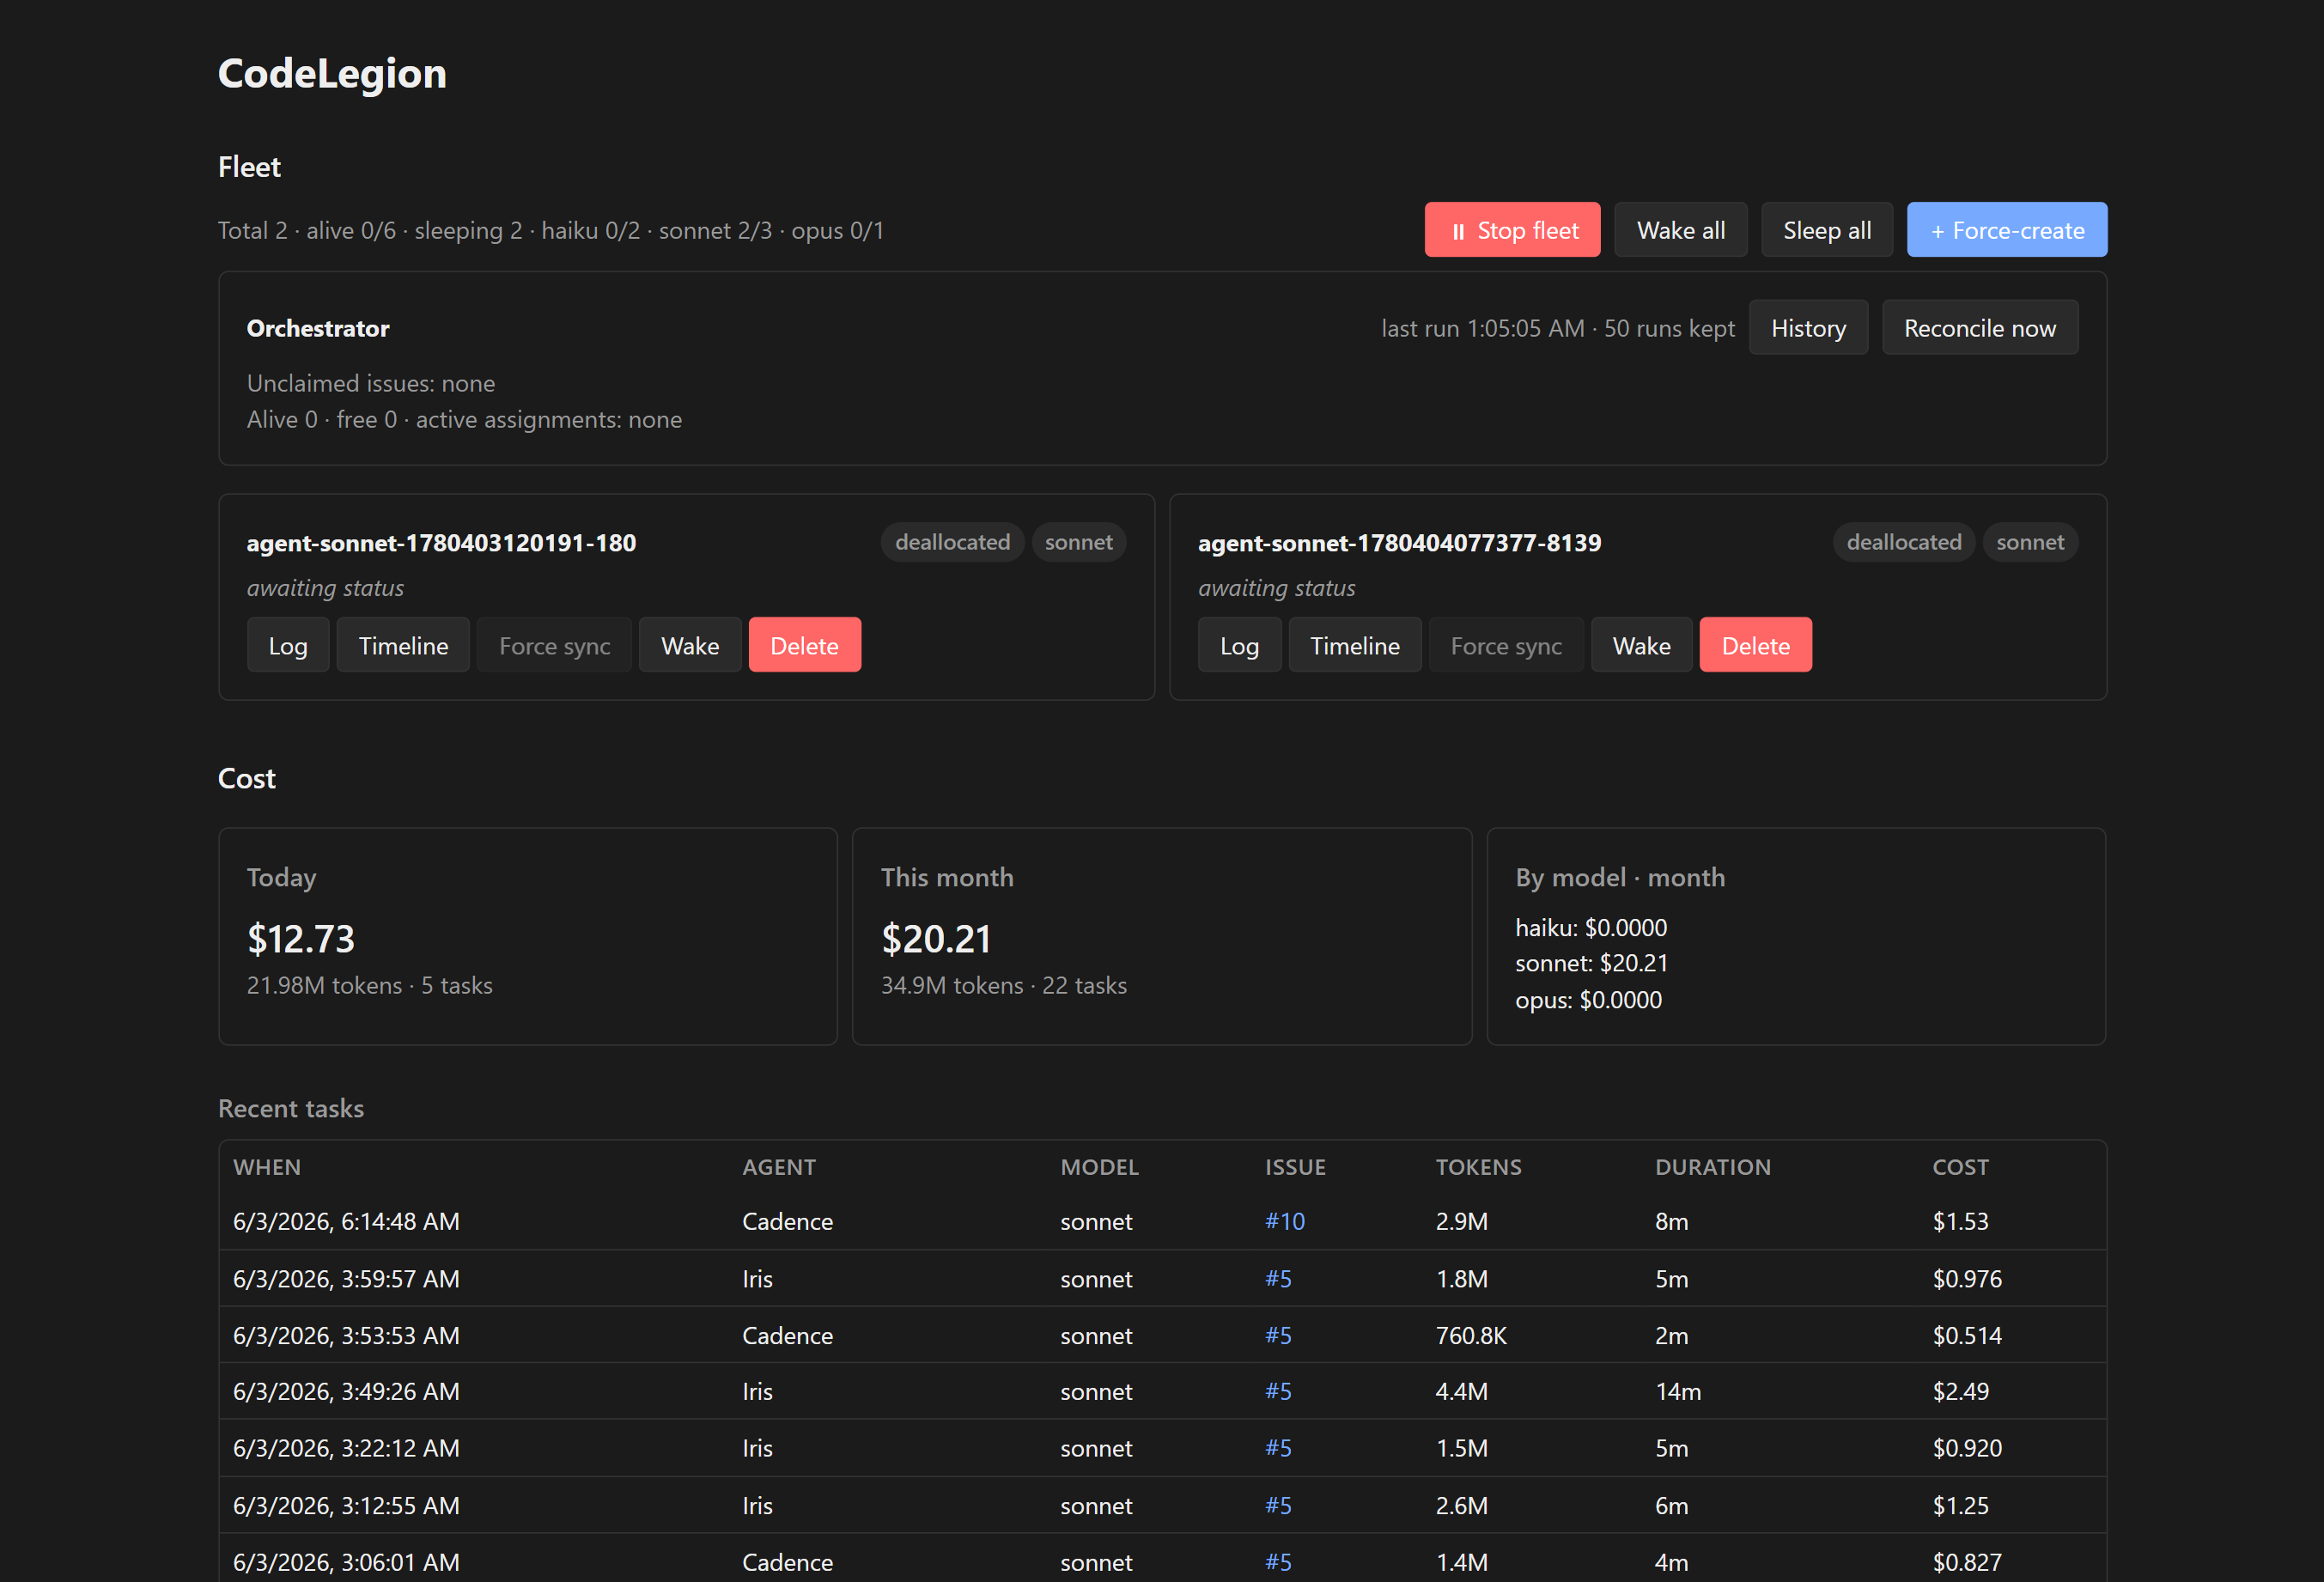Screen dimensions: 2324x1582
Task: Click the 'opus: $0.0000' line
Action: pyautogui.click(x=1588, y=999)
